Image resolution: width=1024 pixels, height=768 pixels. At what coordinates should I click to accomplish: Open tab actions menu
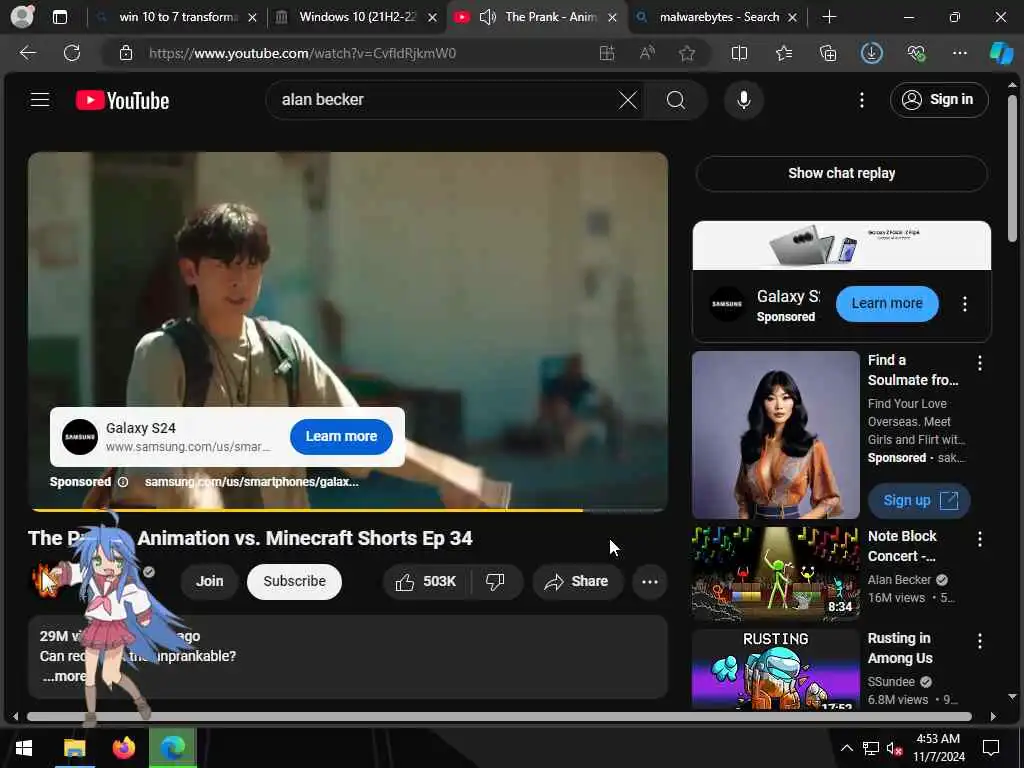click(x=59, y=17)
